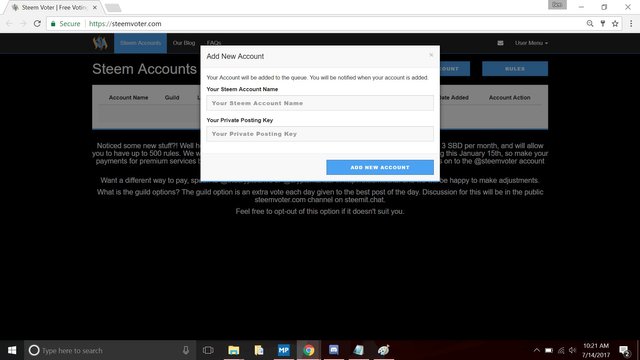Open the zoom magnifier icon in address bar
Screen dimensions: 640x360
coord(590,24)
